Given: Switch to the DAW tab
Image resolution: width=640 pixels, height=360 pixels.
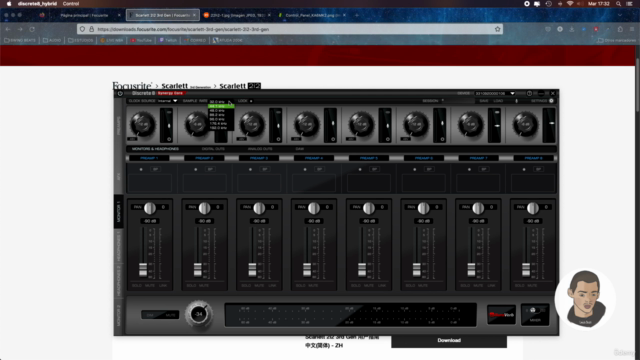Looking at the screenshot, I should click(x=300, y=149).
